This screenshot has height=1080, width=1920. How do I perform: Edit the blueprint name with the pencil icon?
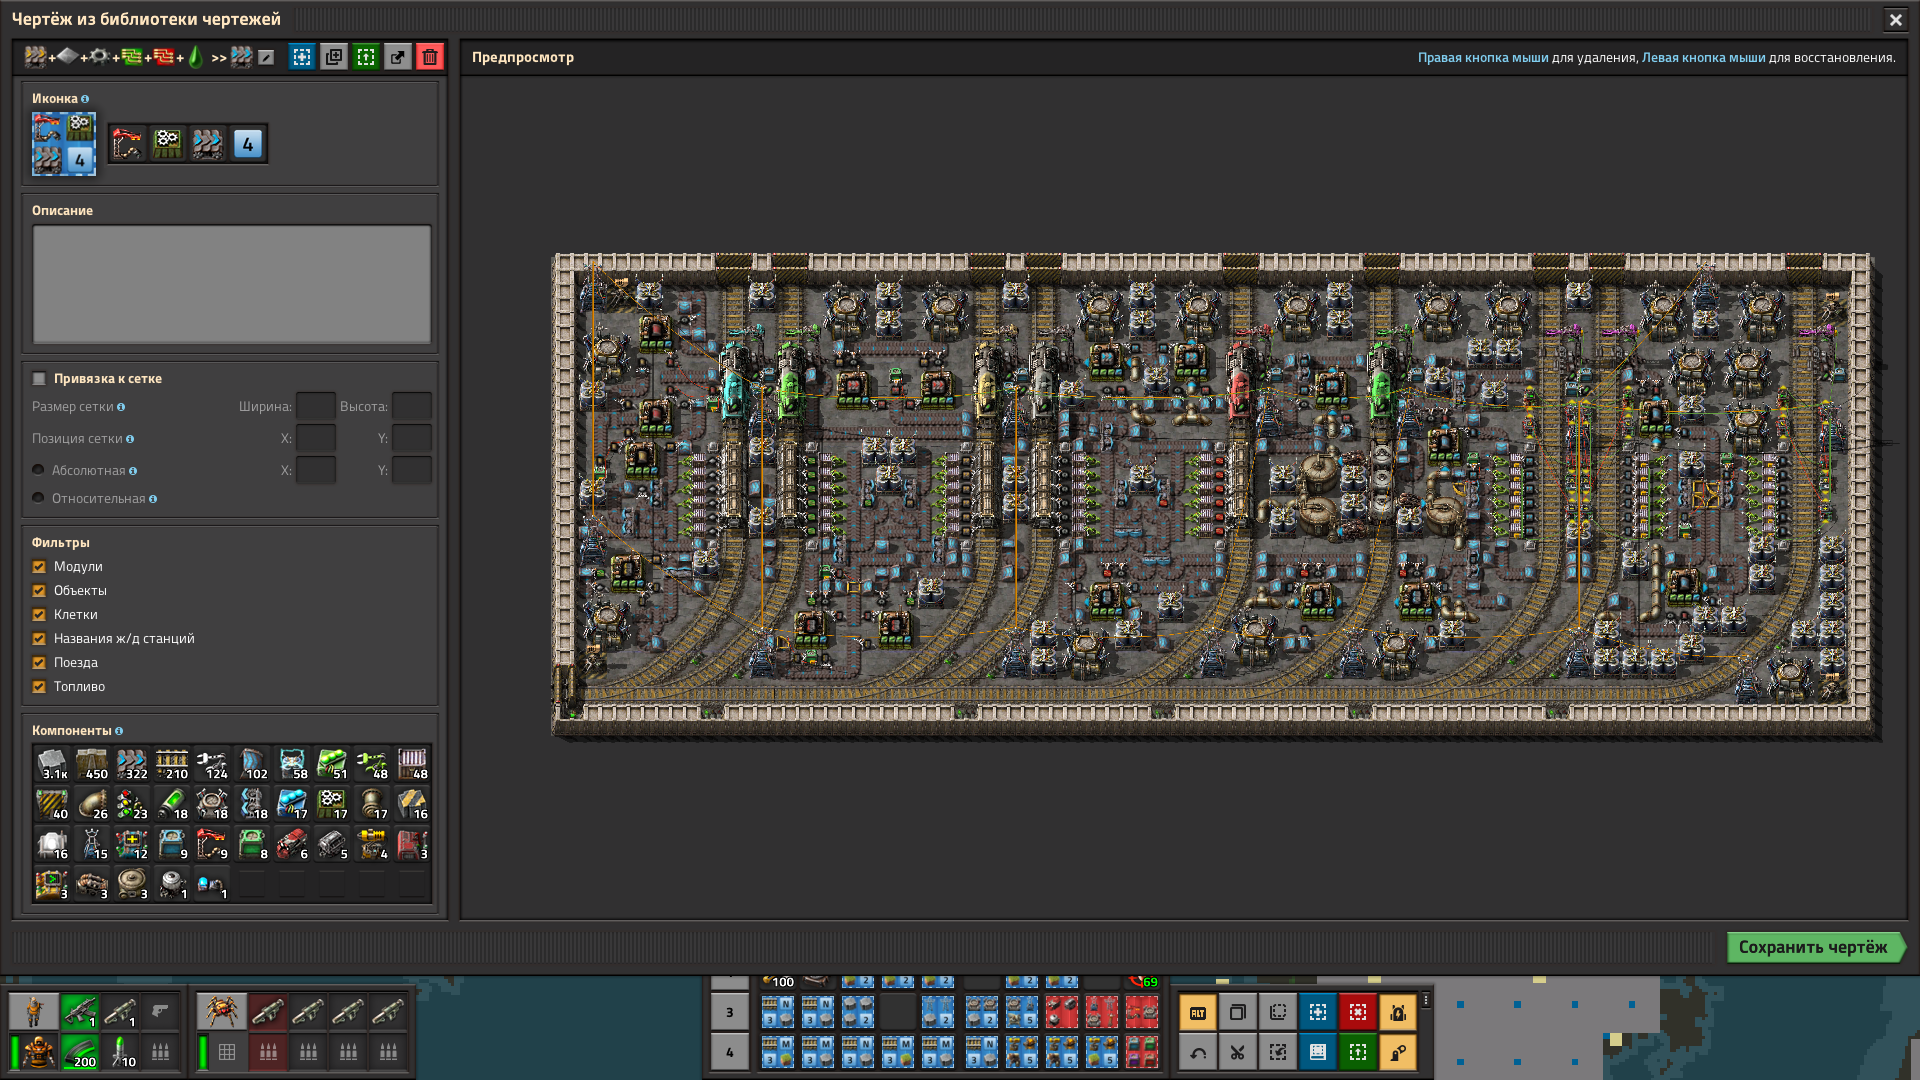[x=266, y=57]
